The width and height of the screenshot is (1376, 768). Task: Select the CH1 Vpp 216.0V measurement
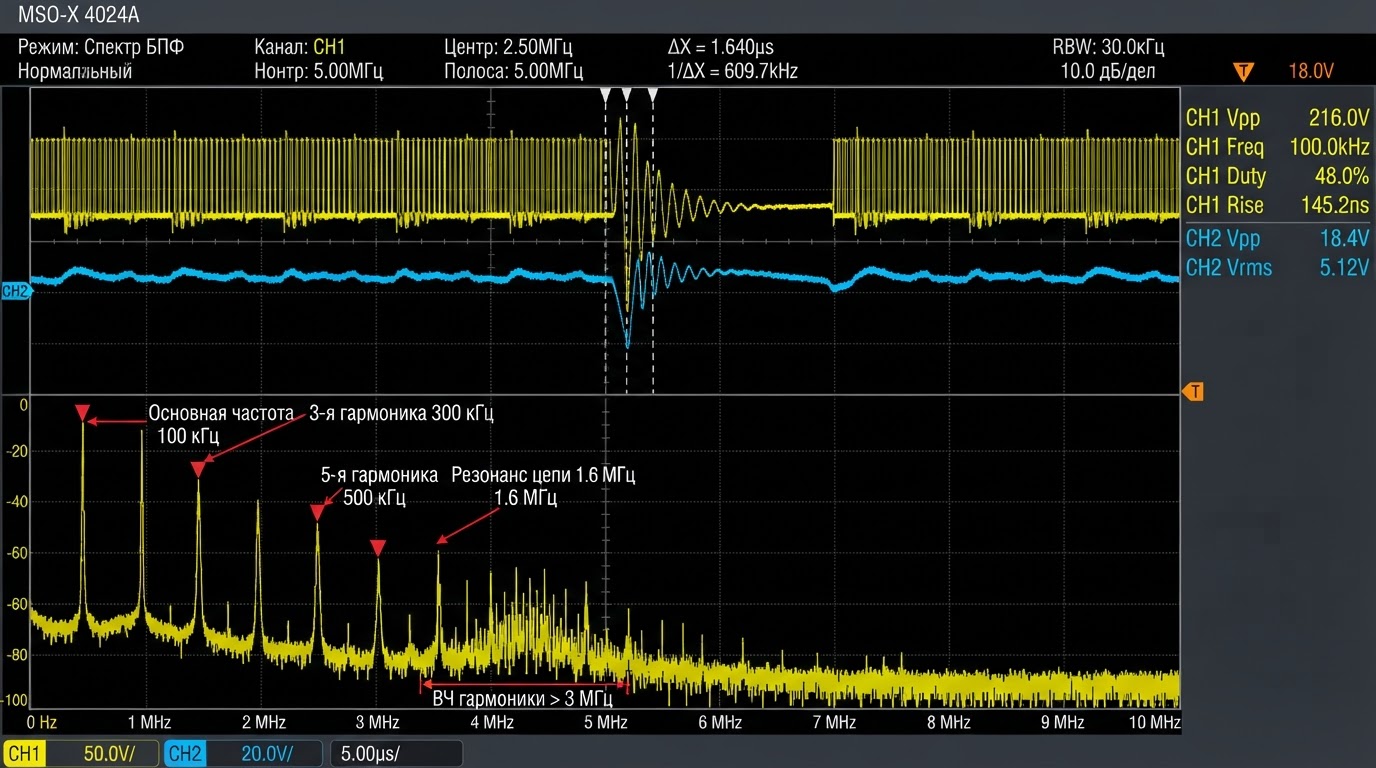1277,118
